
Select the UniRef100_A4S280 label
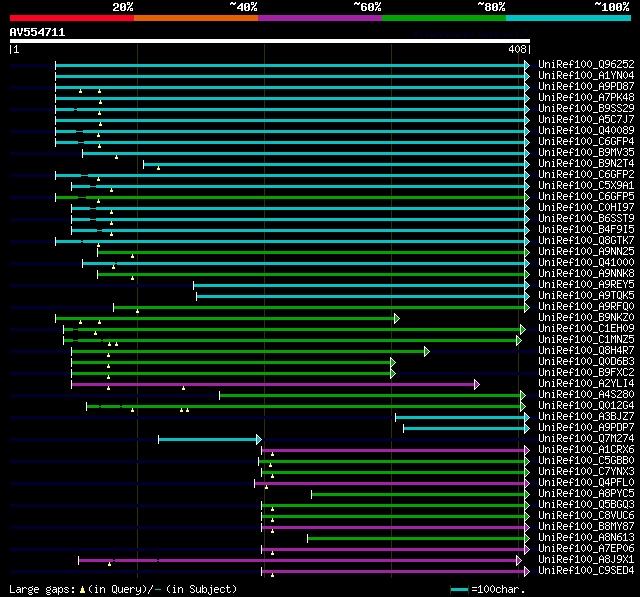click(x=586, y=395)
